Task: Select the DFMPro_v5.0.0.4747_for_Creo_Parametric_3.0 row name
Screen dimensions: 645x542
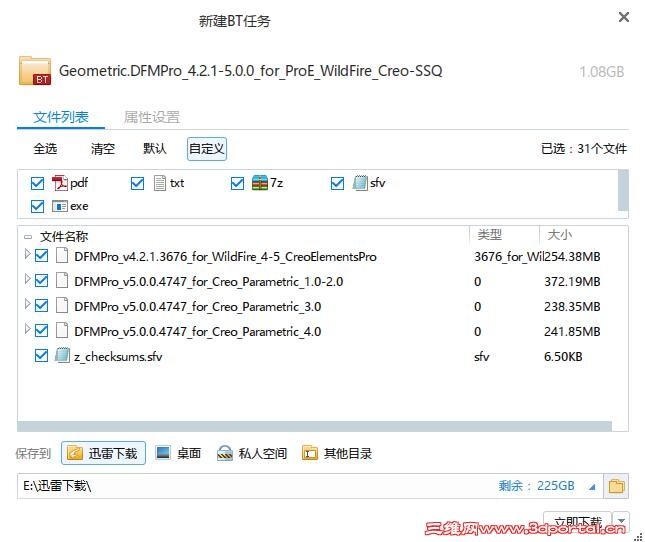Action: coord(197,306)
